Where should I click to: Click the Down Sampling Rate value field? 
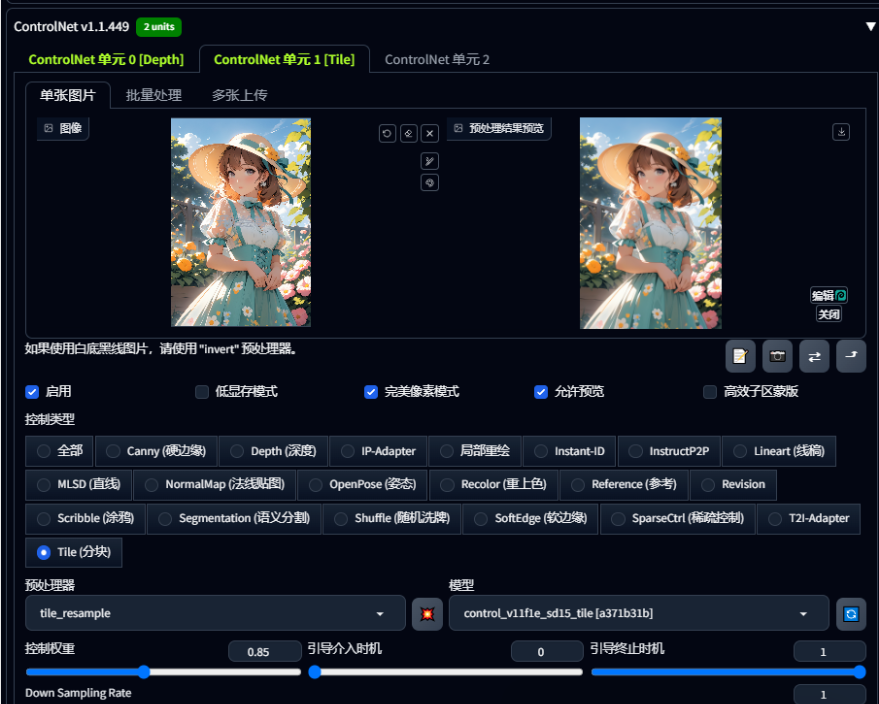click(x=830, y=694)
